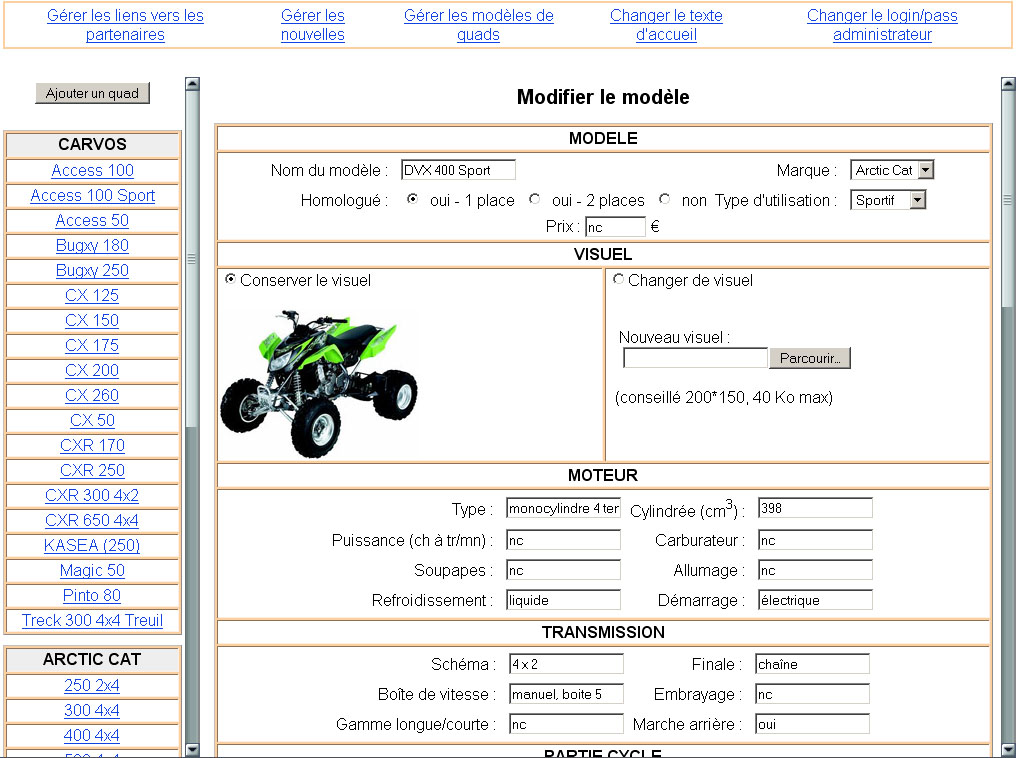Click the model list scrollbar up arrow

192,84
